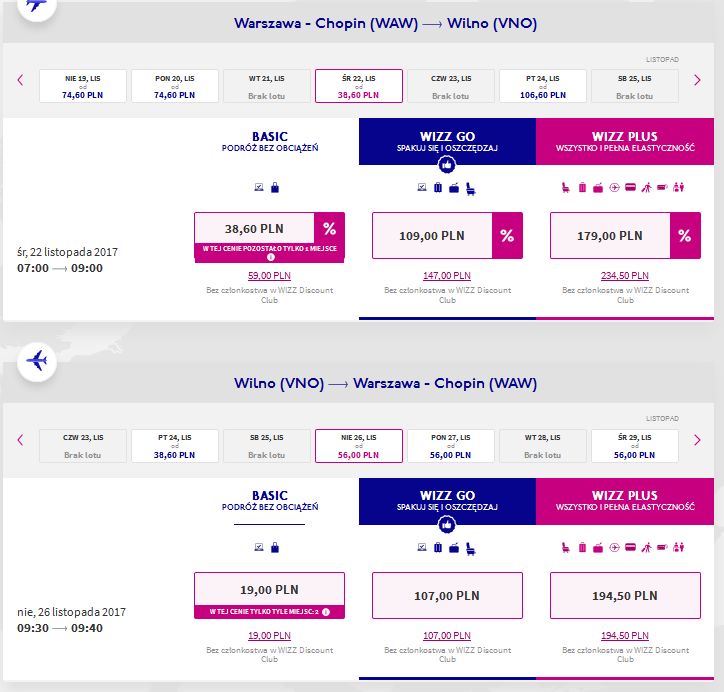This screenshot has width=724, height=692.
Task: Click WIZZ GO thumbs-up badge on return flight
Action: tap(447, 524)
